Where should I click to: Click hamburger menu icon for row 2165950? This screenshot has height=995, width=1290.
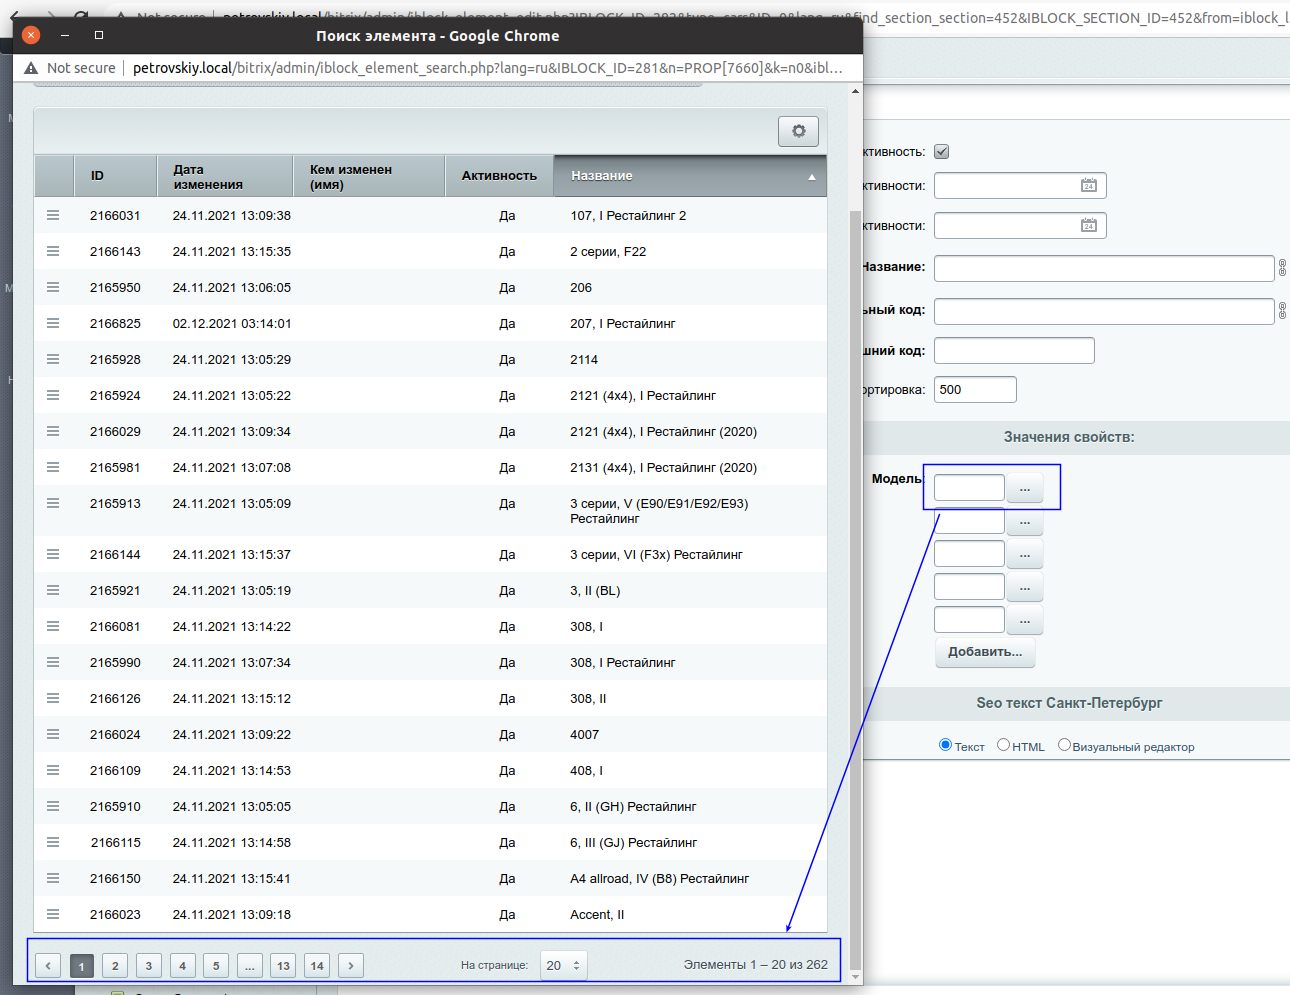[x=53, y=287]
